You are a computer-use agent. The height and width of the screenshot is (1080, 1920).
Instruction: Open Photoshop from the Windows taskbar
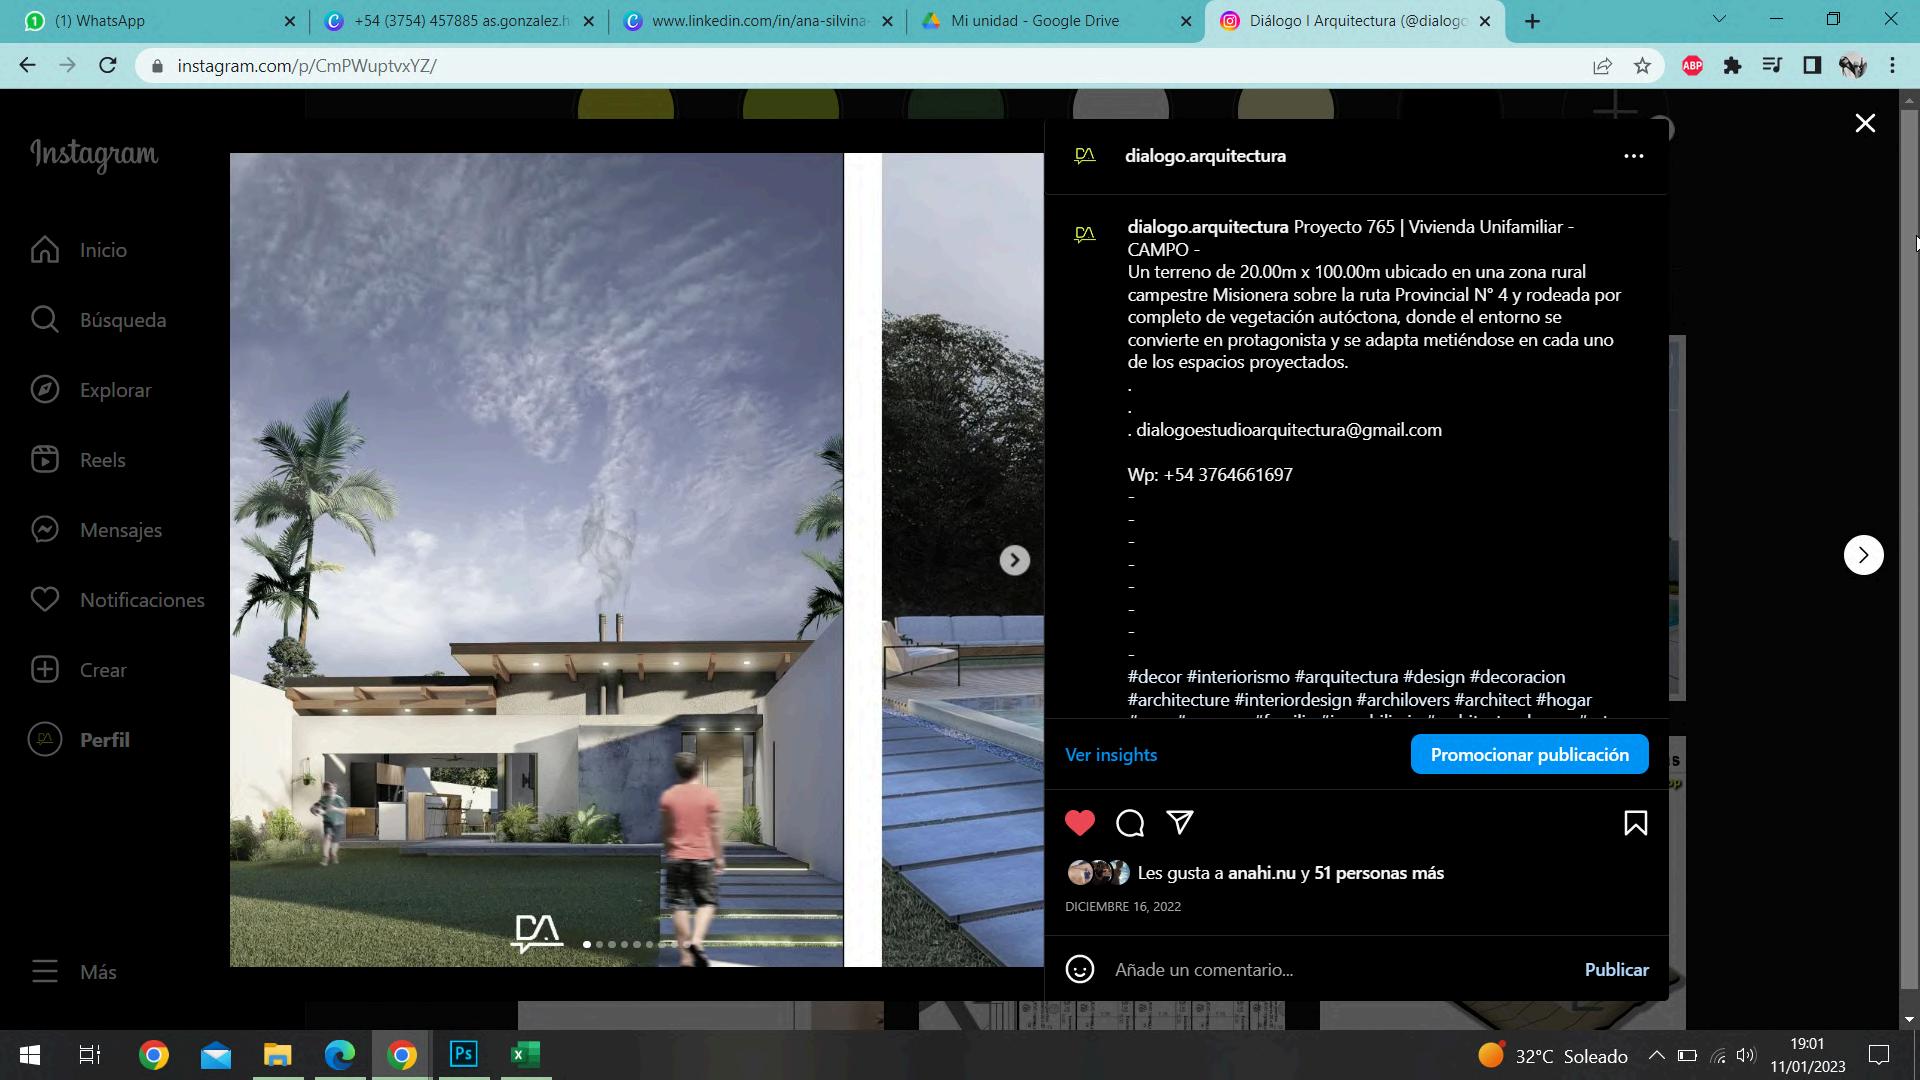click(x=464, y=1055)
